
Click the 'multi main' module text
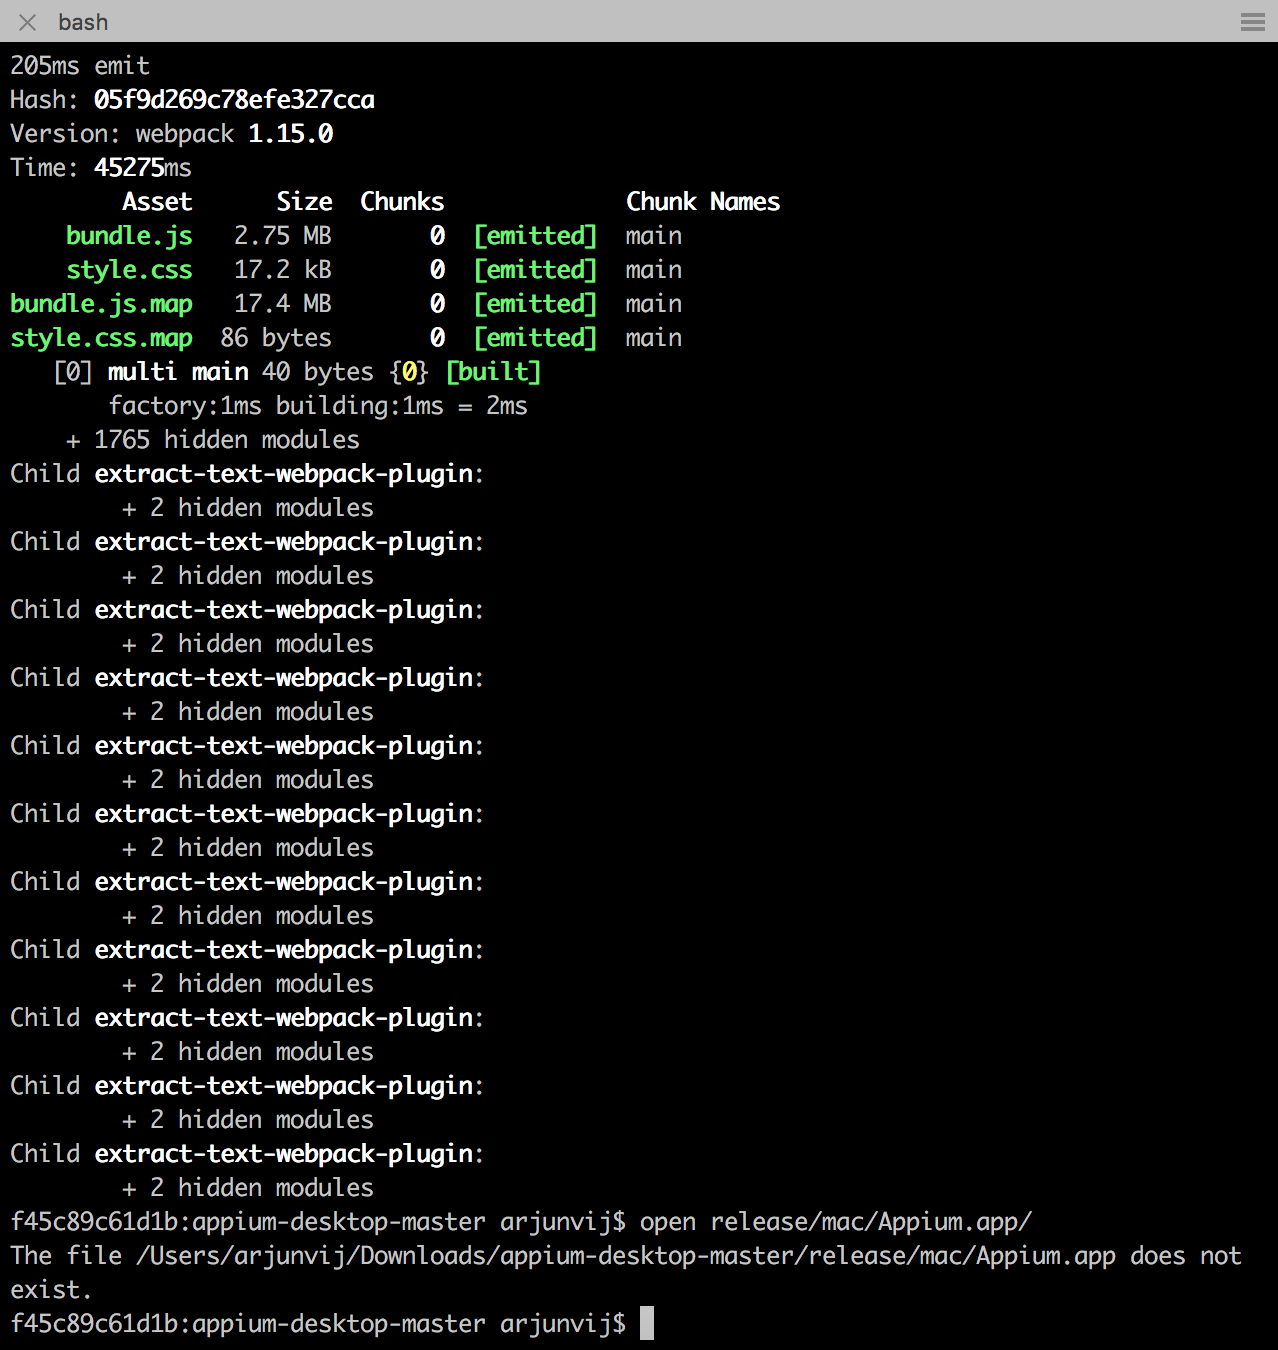coord(178,372)
